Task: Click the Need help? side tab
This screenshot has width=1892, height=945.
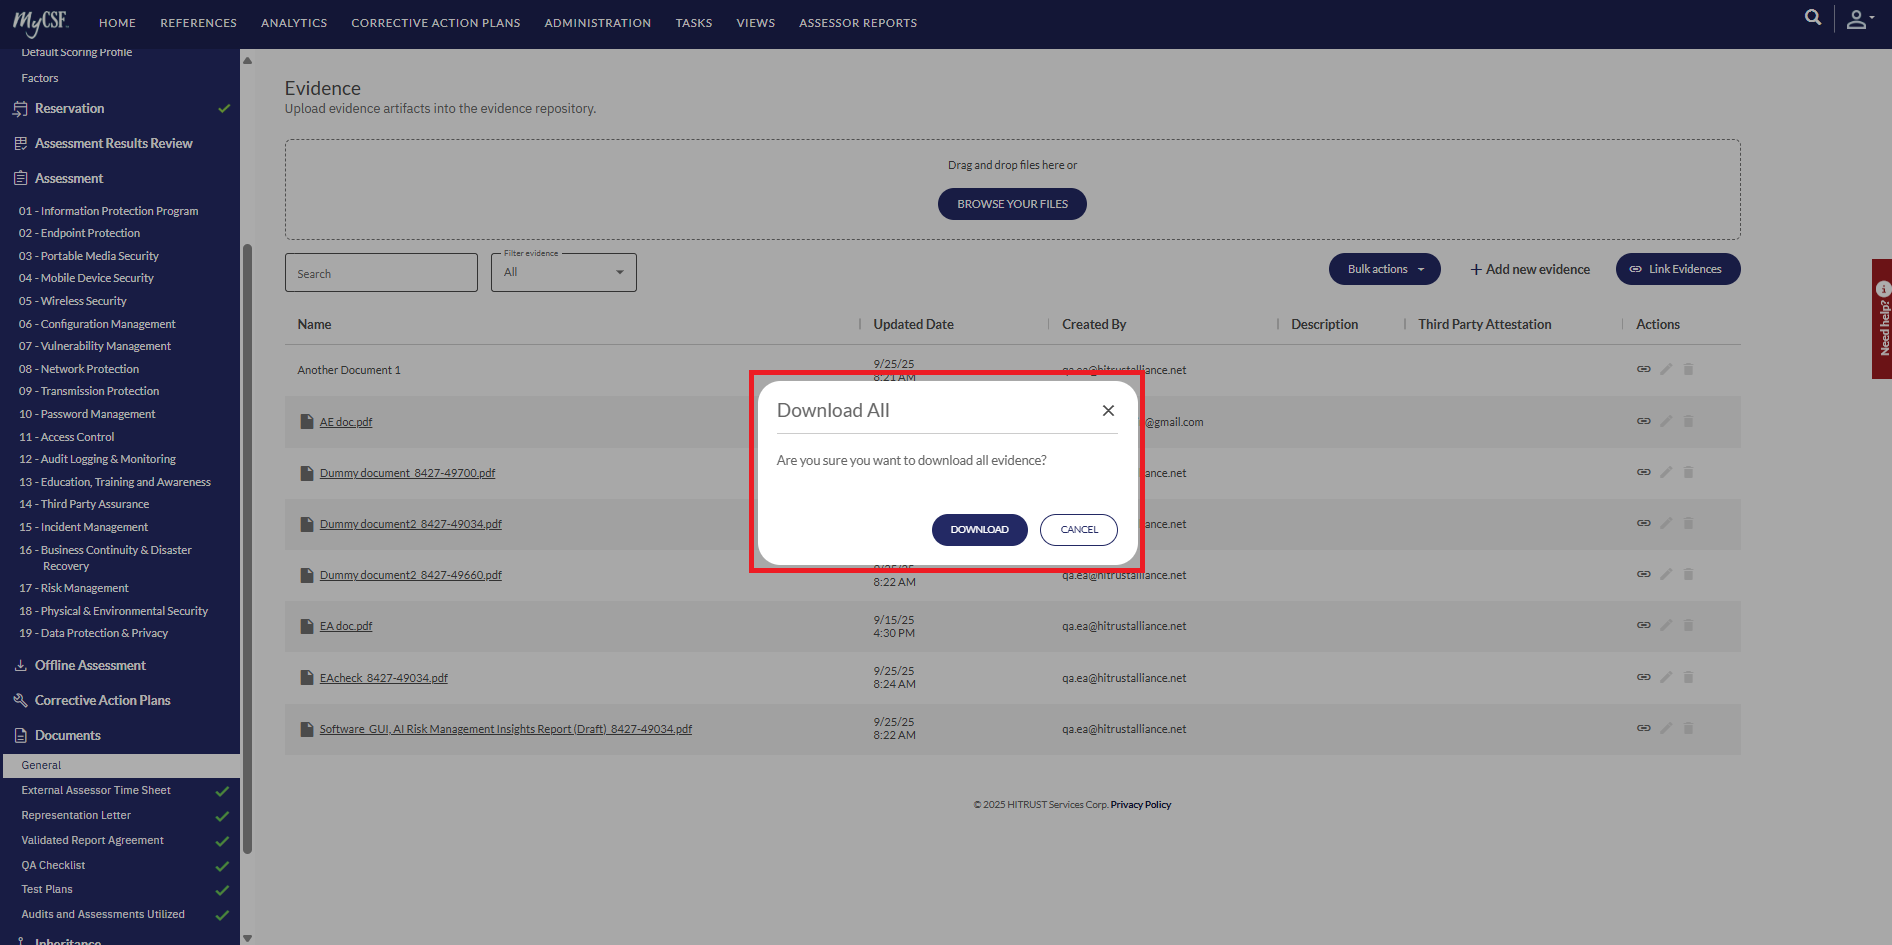Action: click(x=1882, y=319)
